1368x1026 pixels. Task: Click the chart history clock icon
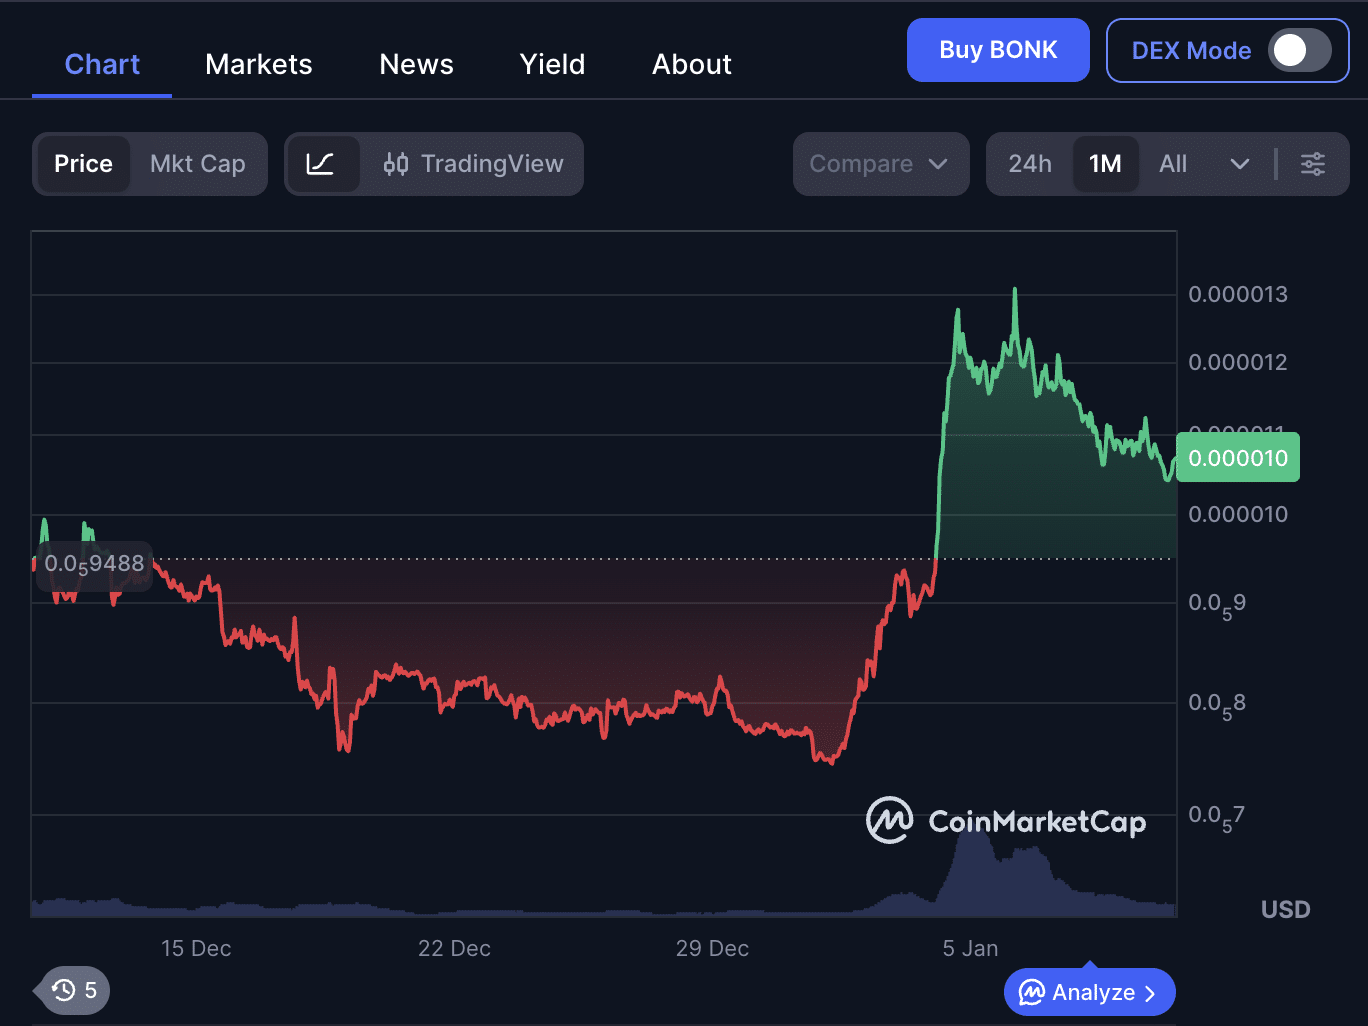tap(62, 990)
